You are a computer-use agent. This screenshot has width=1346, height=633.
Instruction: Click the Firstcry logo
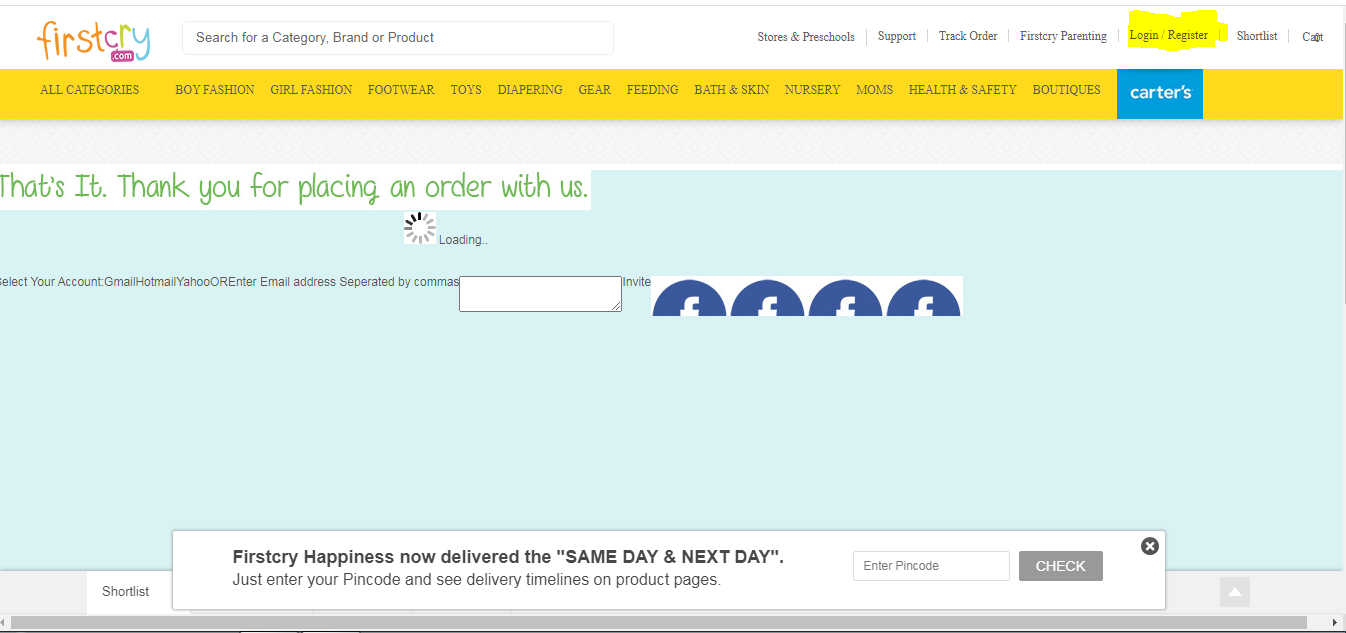click(x=93, y=40)
